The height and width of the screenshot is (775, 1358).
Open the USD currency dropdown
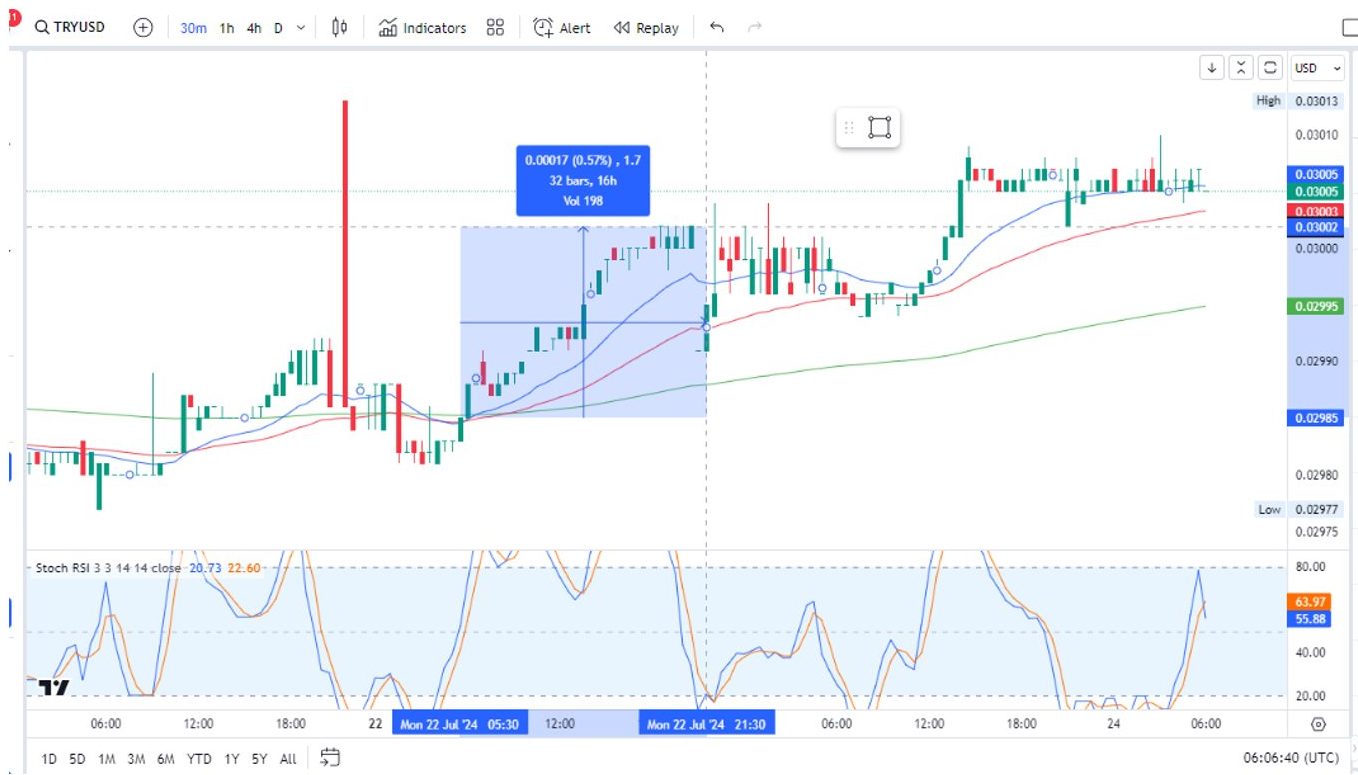click(x=1318, y=68)
